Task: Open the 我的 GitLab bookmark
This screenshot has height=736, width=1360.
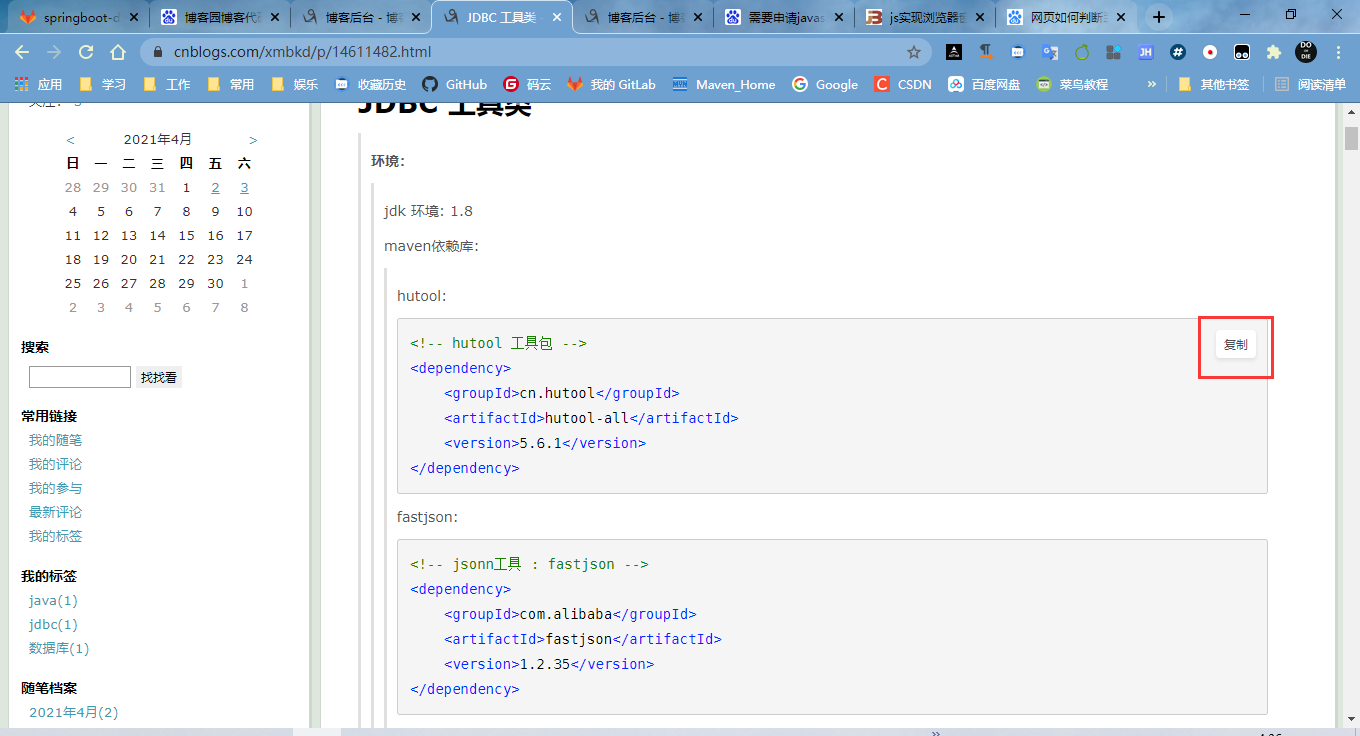Action: pos(611,85)
